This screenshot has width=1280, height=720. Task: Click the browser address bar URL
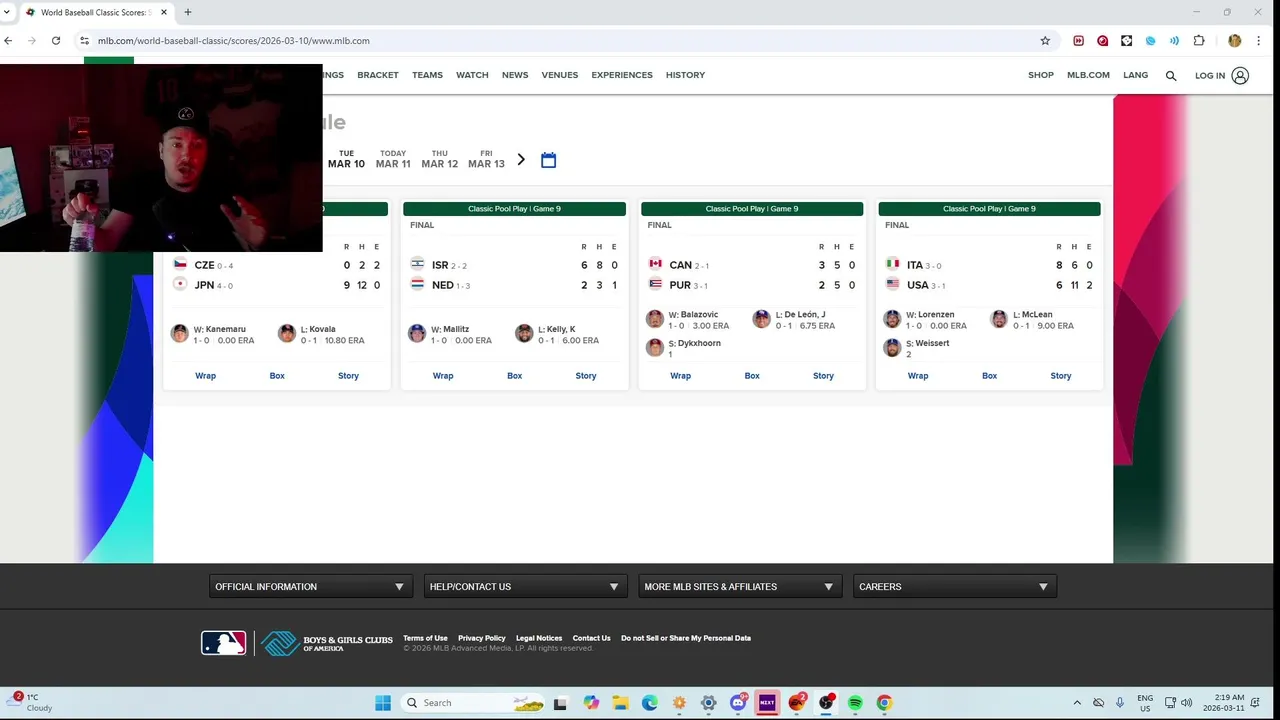click(x=234, y=41)
